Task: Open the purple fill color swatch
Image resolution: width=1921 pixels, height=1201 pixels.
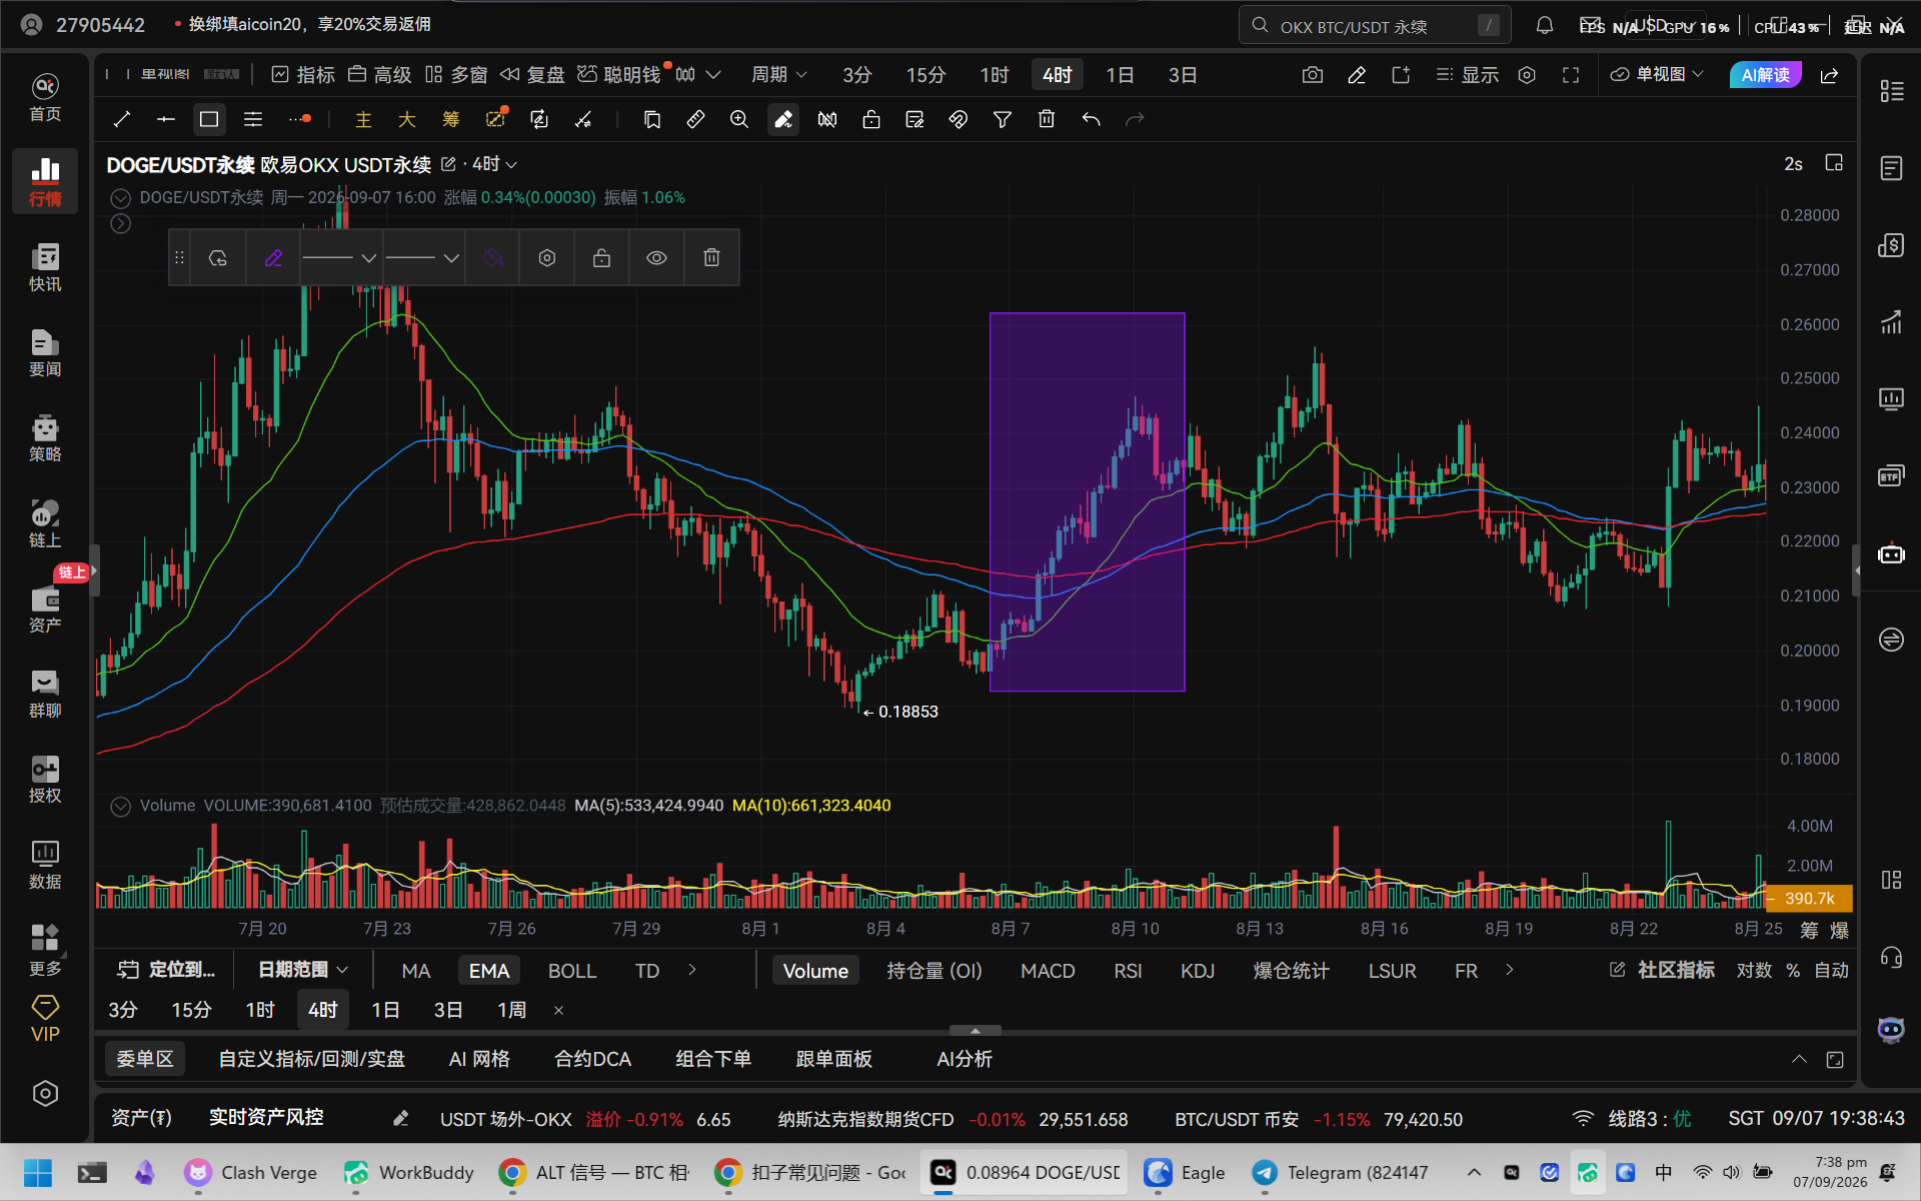Action: tap(492, 258)
